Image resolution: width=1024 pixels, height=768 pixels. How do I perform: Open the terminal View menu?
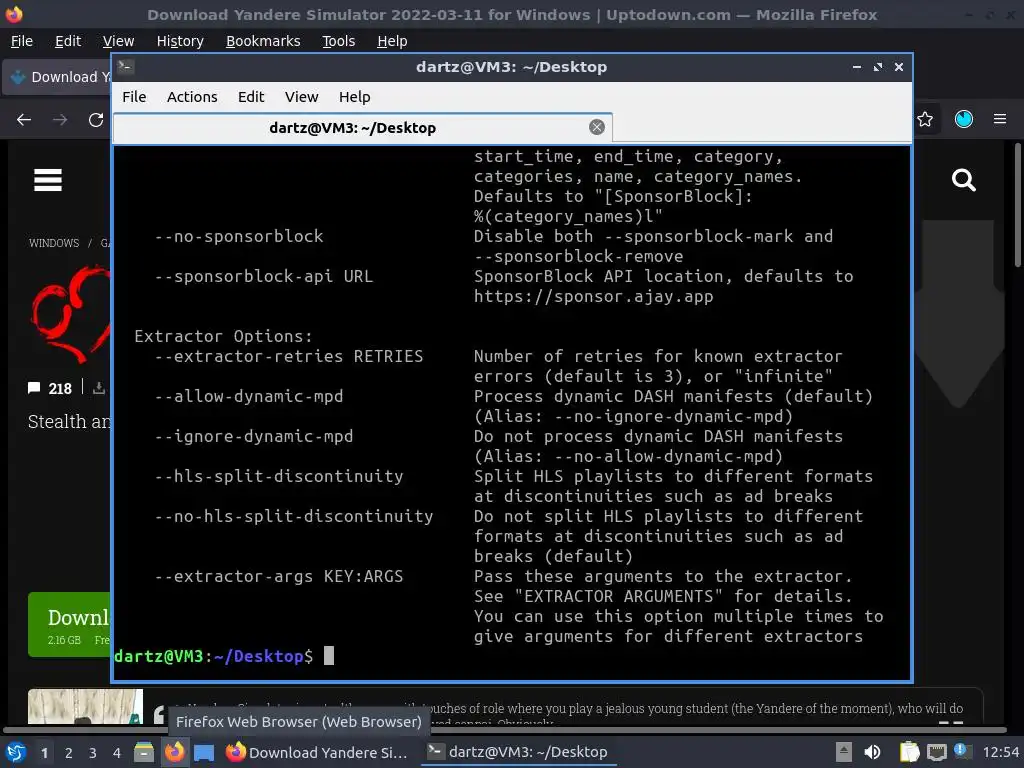pos(301,97)
